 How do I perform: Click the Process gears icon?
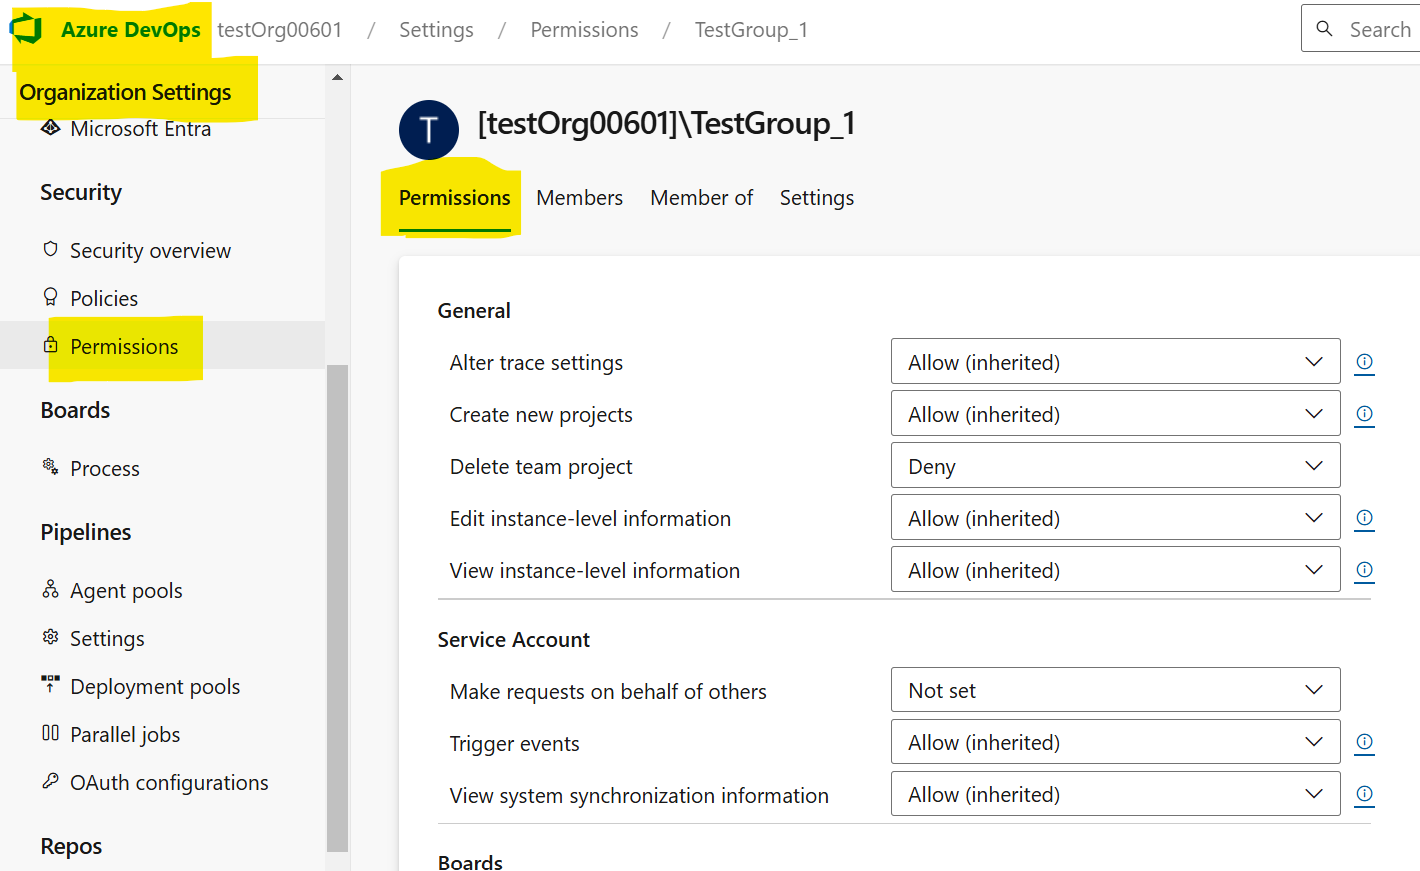(50, 466)
